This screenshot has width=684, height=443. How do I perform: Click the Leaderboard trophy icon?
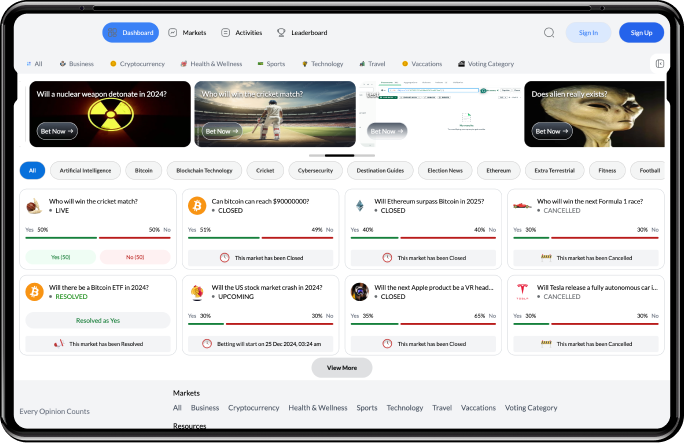coord(282,33)
